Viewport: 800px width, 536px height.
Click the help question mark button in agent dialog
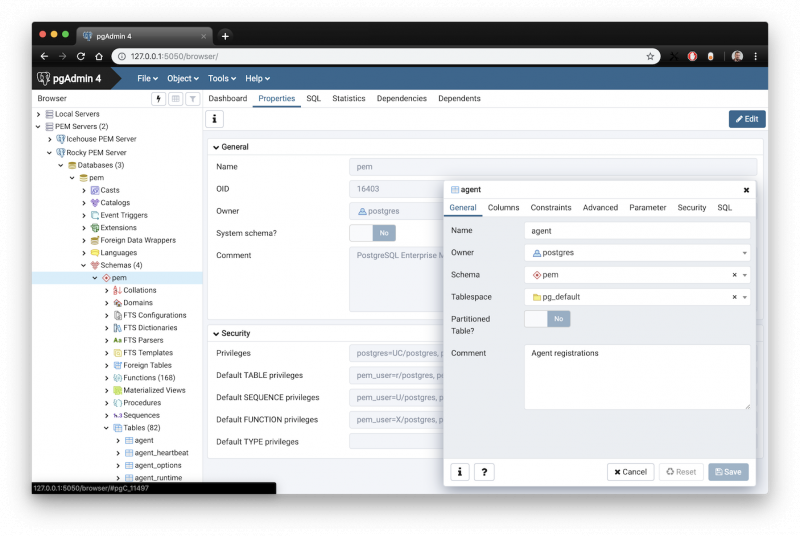click(x=484, y=472)
